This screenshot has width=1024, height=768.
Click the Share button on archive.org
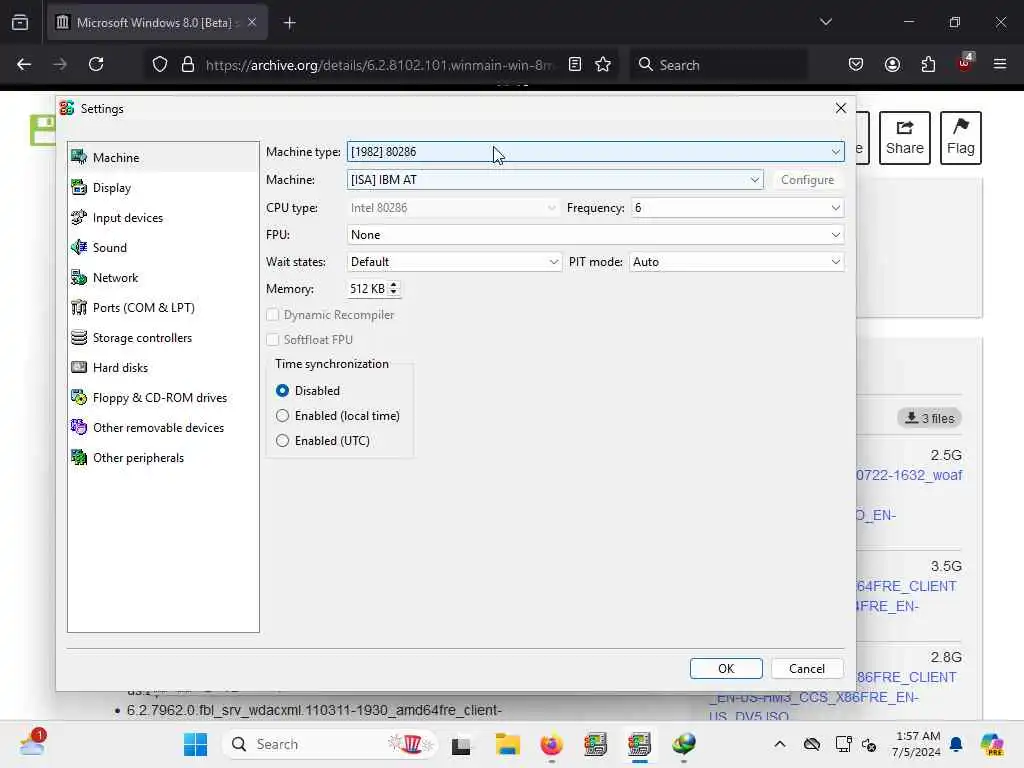point(904,138)
